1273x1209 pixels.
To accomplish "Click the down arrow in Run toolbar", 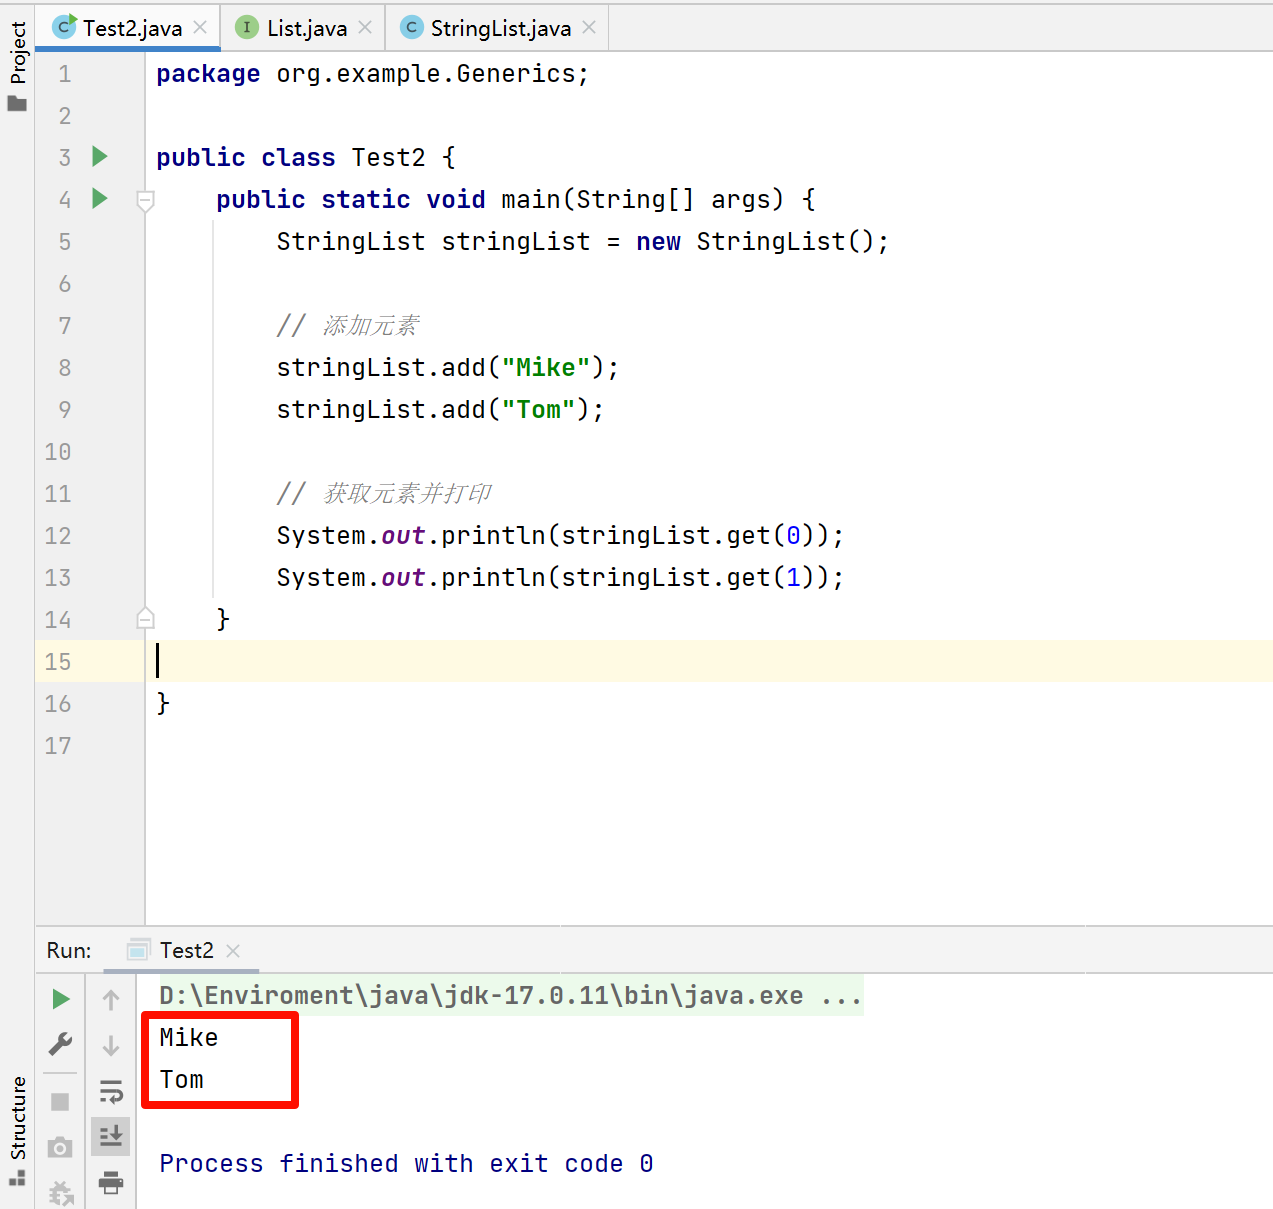I will click(x=111, y=1046).
